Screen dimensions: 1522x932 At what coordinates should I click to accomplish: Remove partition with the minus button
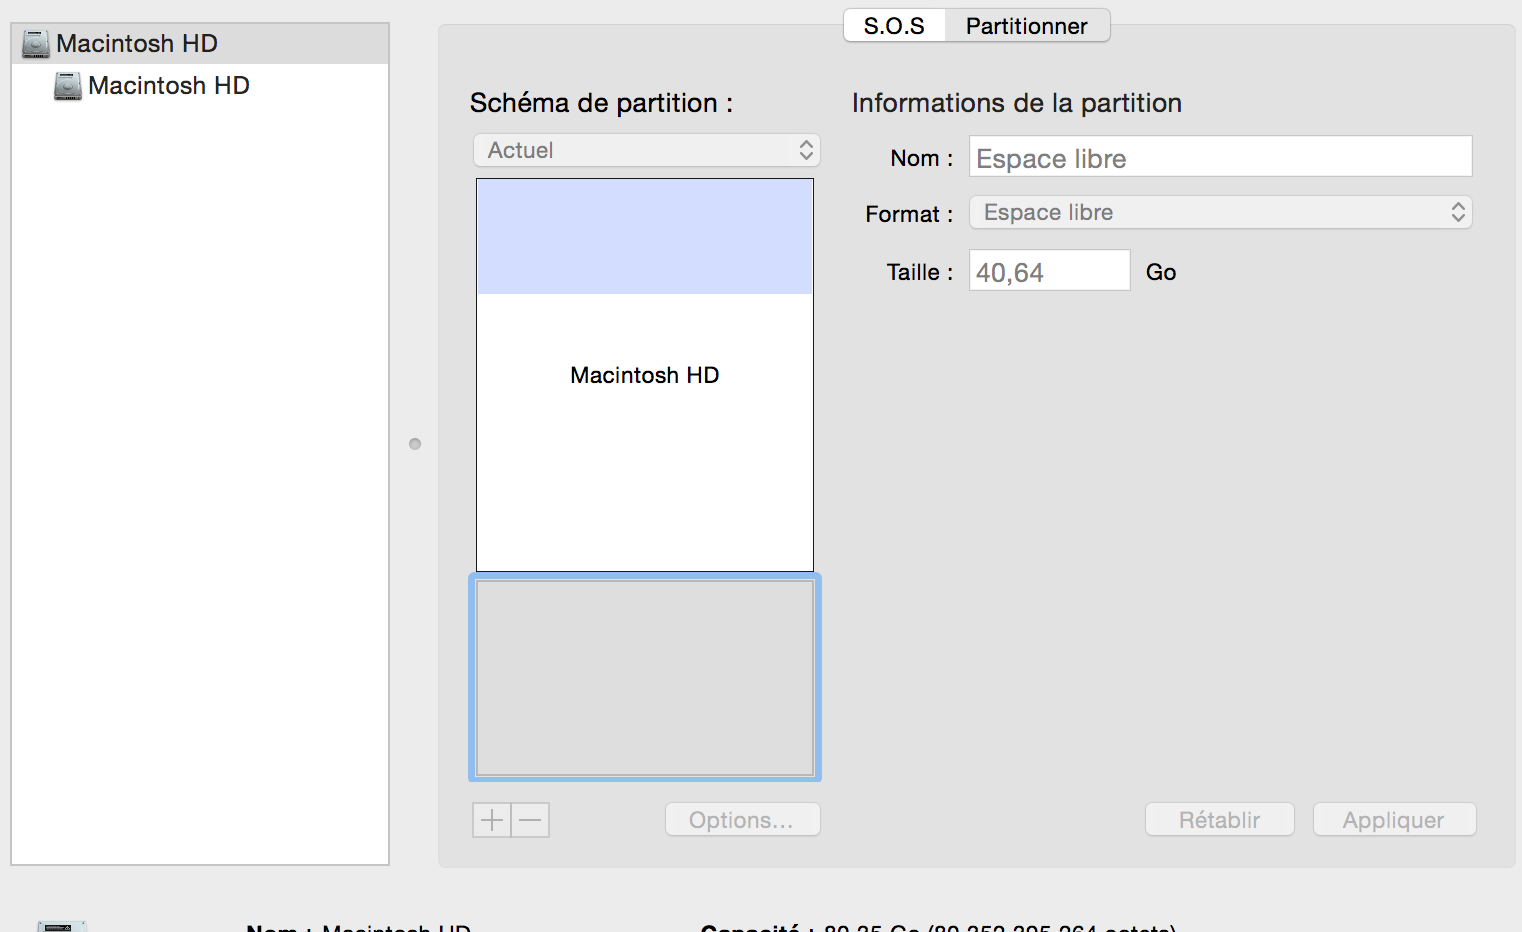531,820
